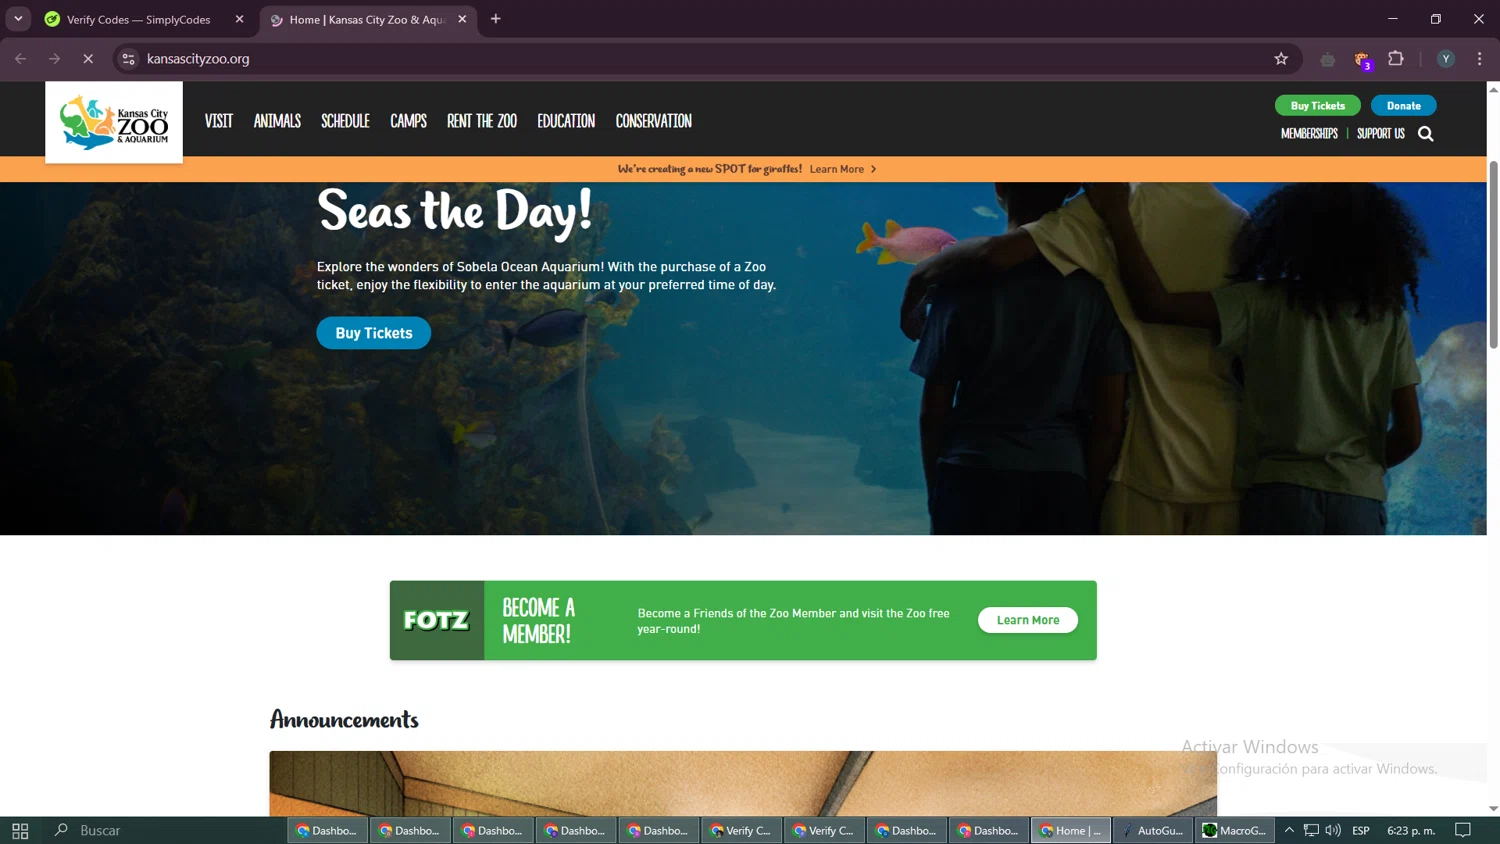View site information icon in address bar
The height and width of the screenshot is (844, 1500).
click(x=128, y=59)
